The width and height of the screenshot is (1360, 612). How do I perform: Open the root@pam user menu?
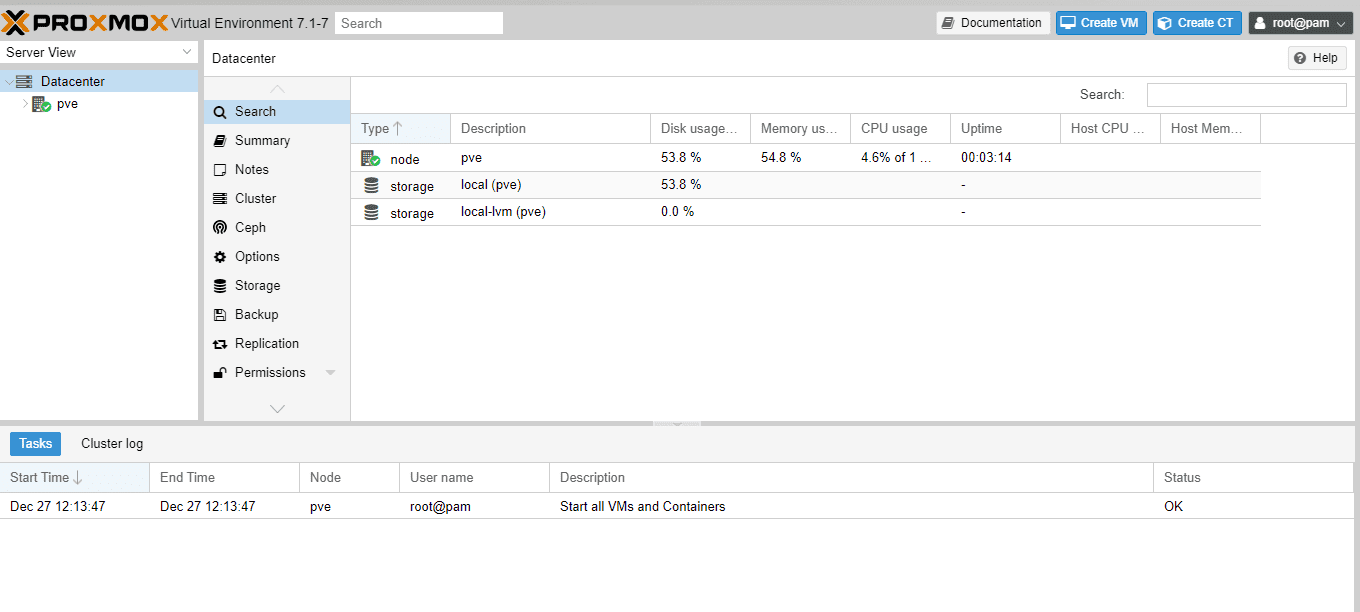tap(1300, 23)
